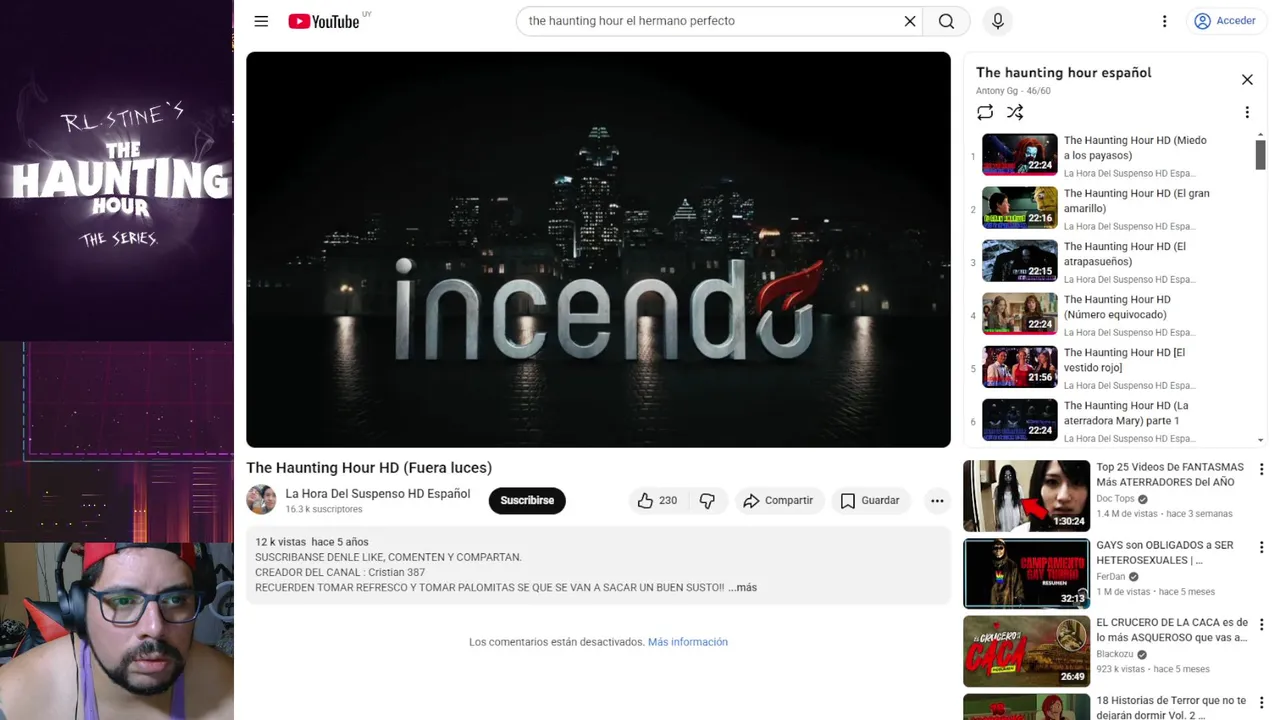Viewport: 1280px width, 720px height.
Task: Click the playlist scrollbar thumb
Action: pos(1260,155)
